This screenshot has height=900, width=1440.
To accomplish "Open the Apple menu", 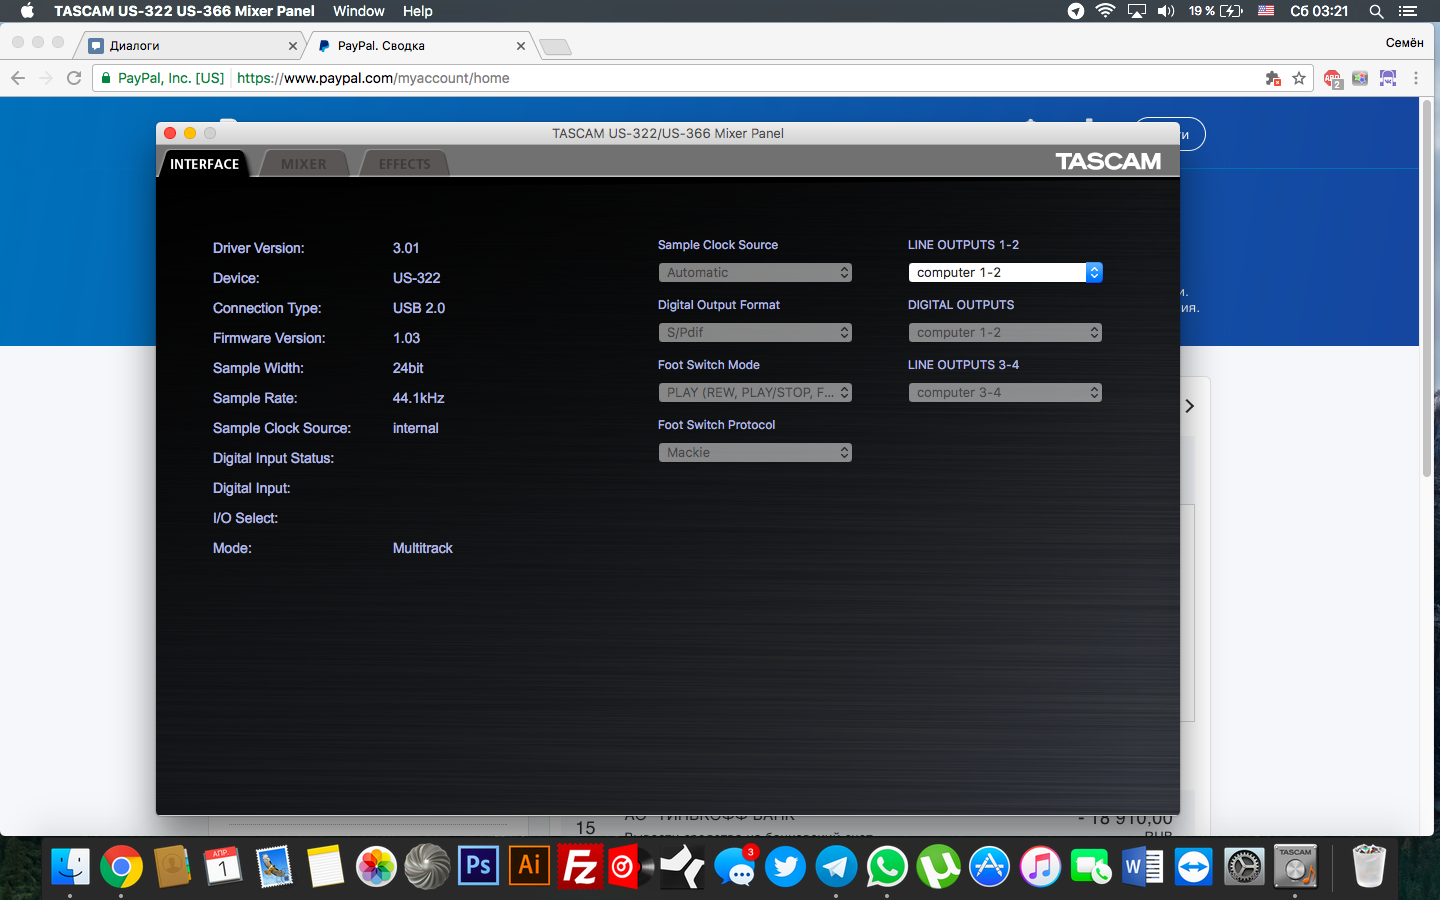I will click(27, 11).
